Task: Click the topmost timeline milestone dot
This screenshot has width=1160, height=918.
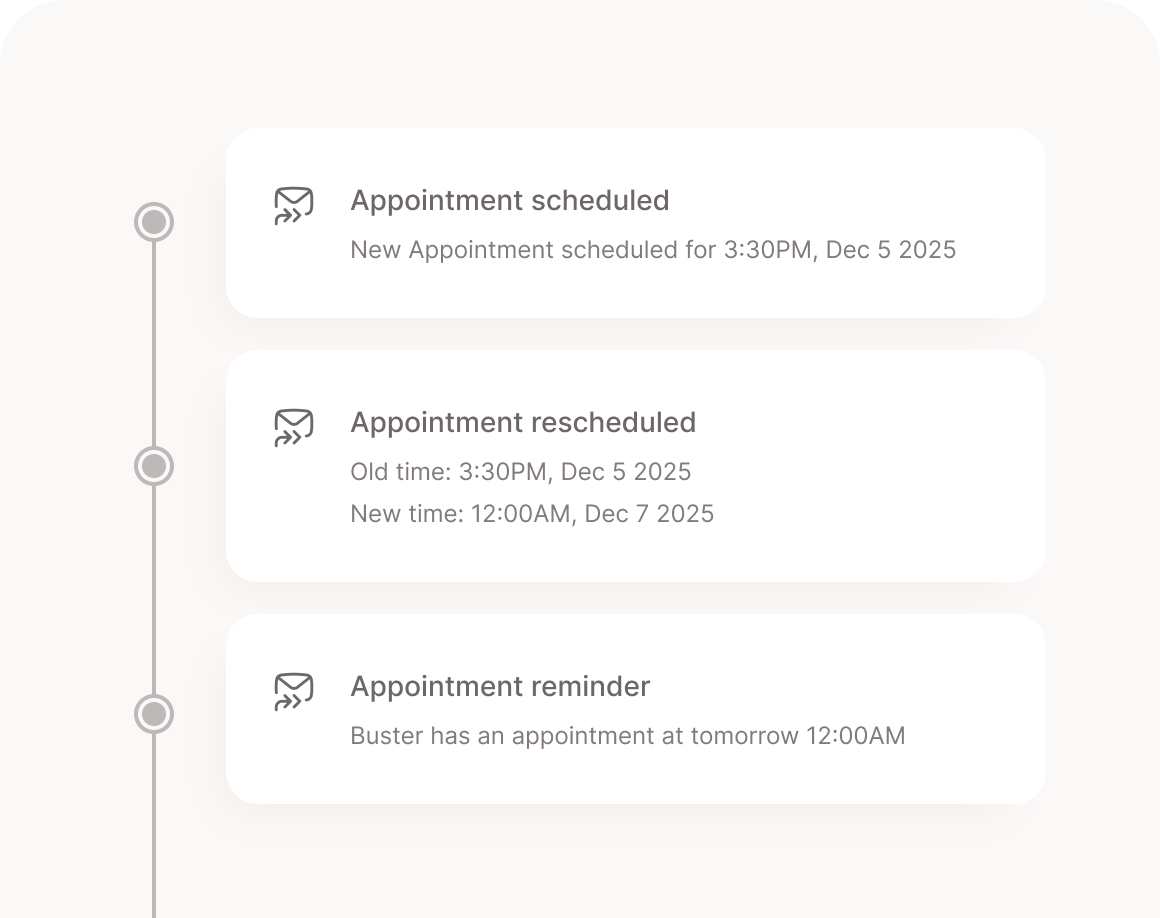Action: click(154, 222)
